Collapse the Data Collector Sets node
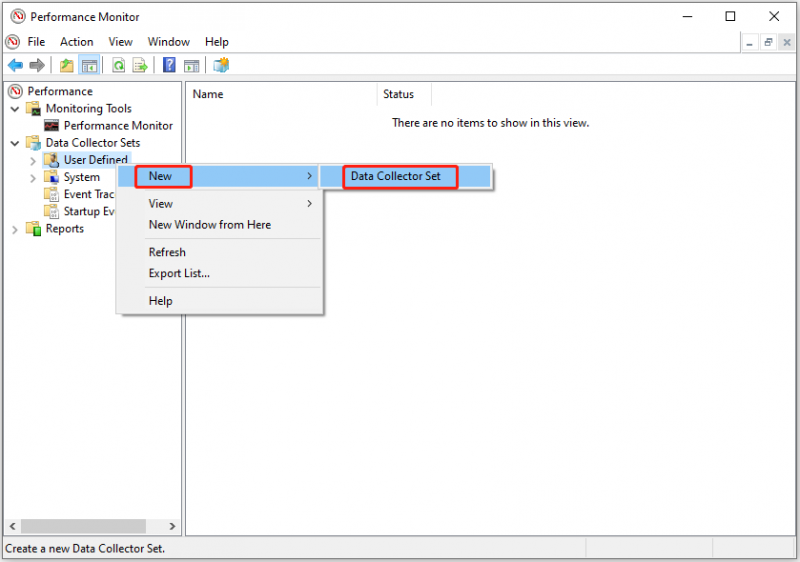This screenshot has height=562, width=800. 15,143
